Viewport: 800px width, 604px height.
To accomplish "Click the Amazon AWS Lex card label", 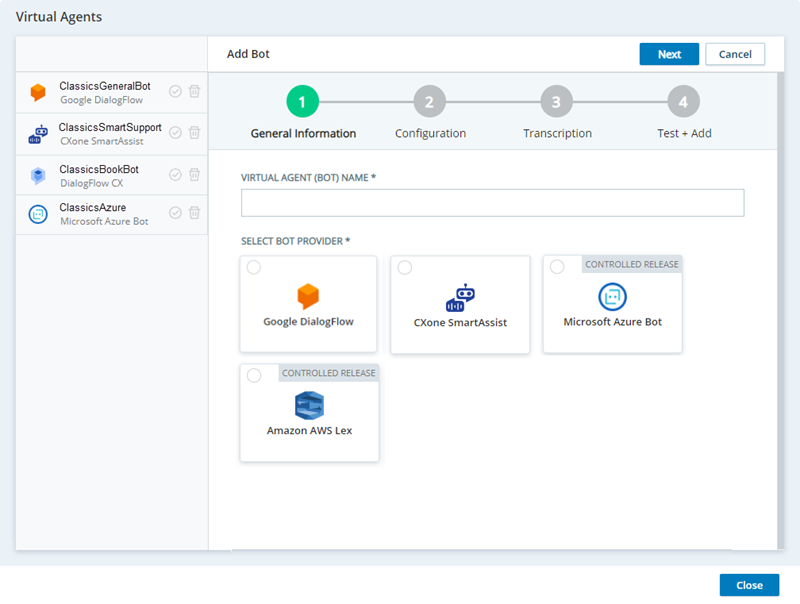I will (x=309, y=431).
